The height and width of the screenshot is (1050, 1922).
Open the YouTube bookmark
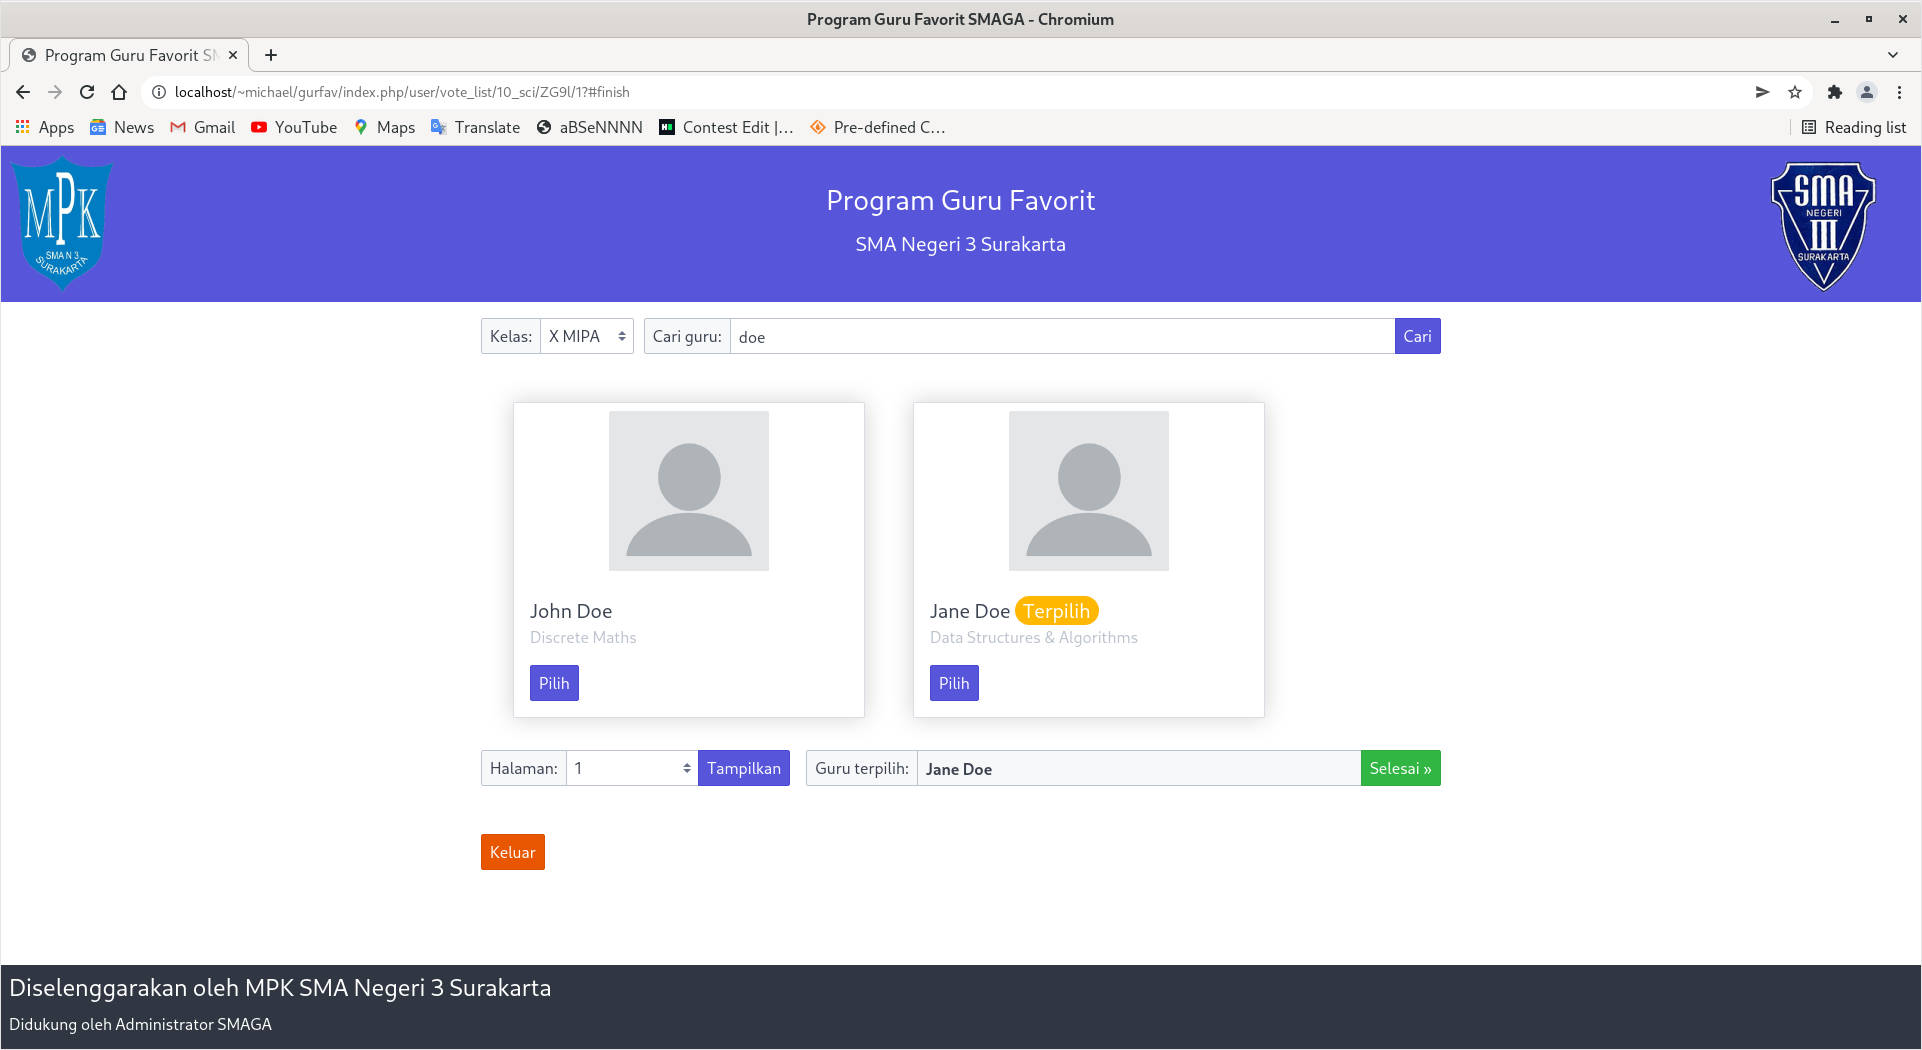pyautogui.click(x=294, y=127)
